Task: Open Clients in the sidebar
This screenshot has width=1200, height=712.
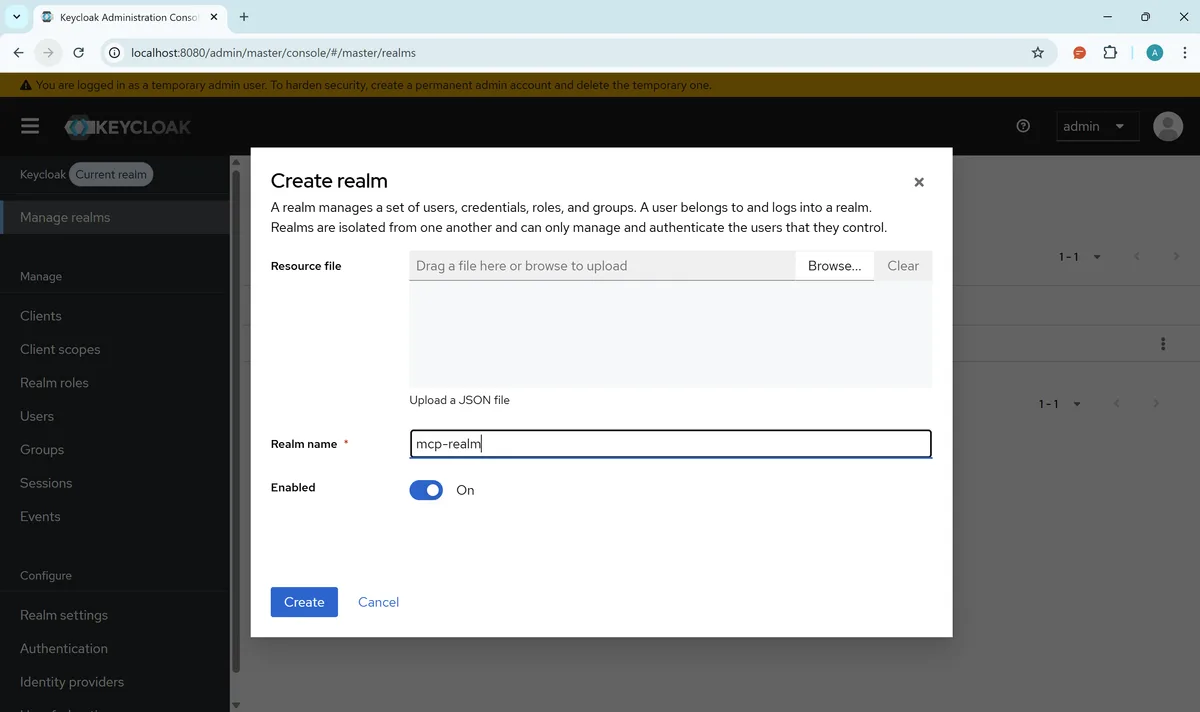Action: point(41,316)
